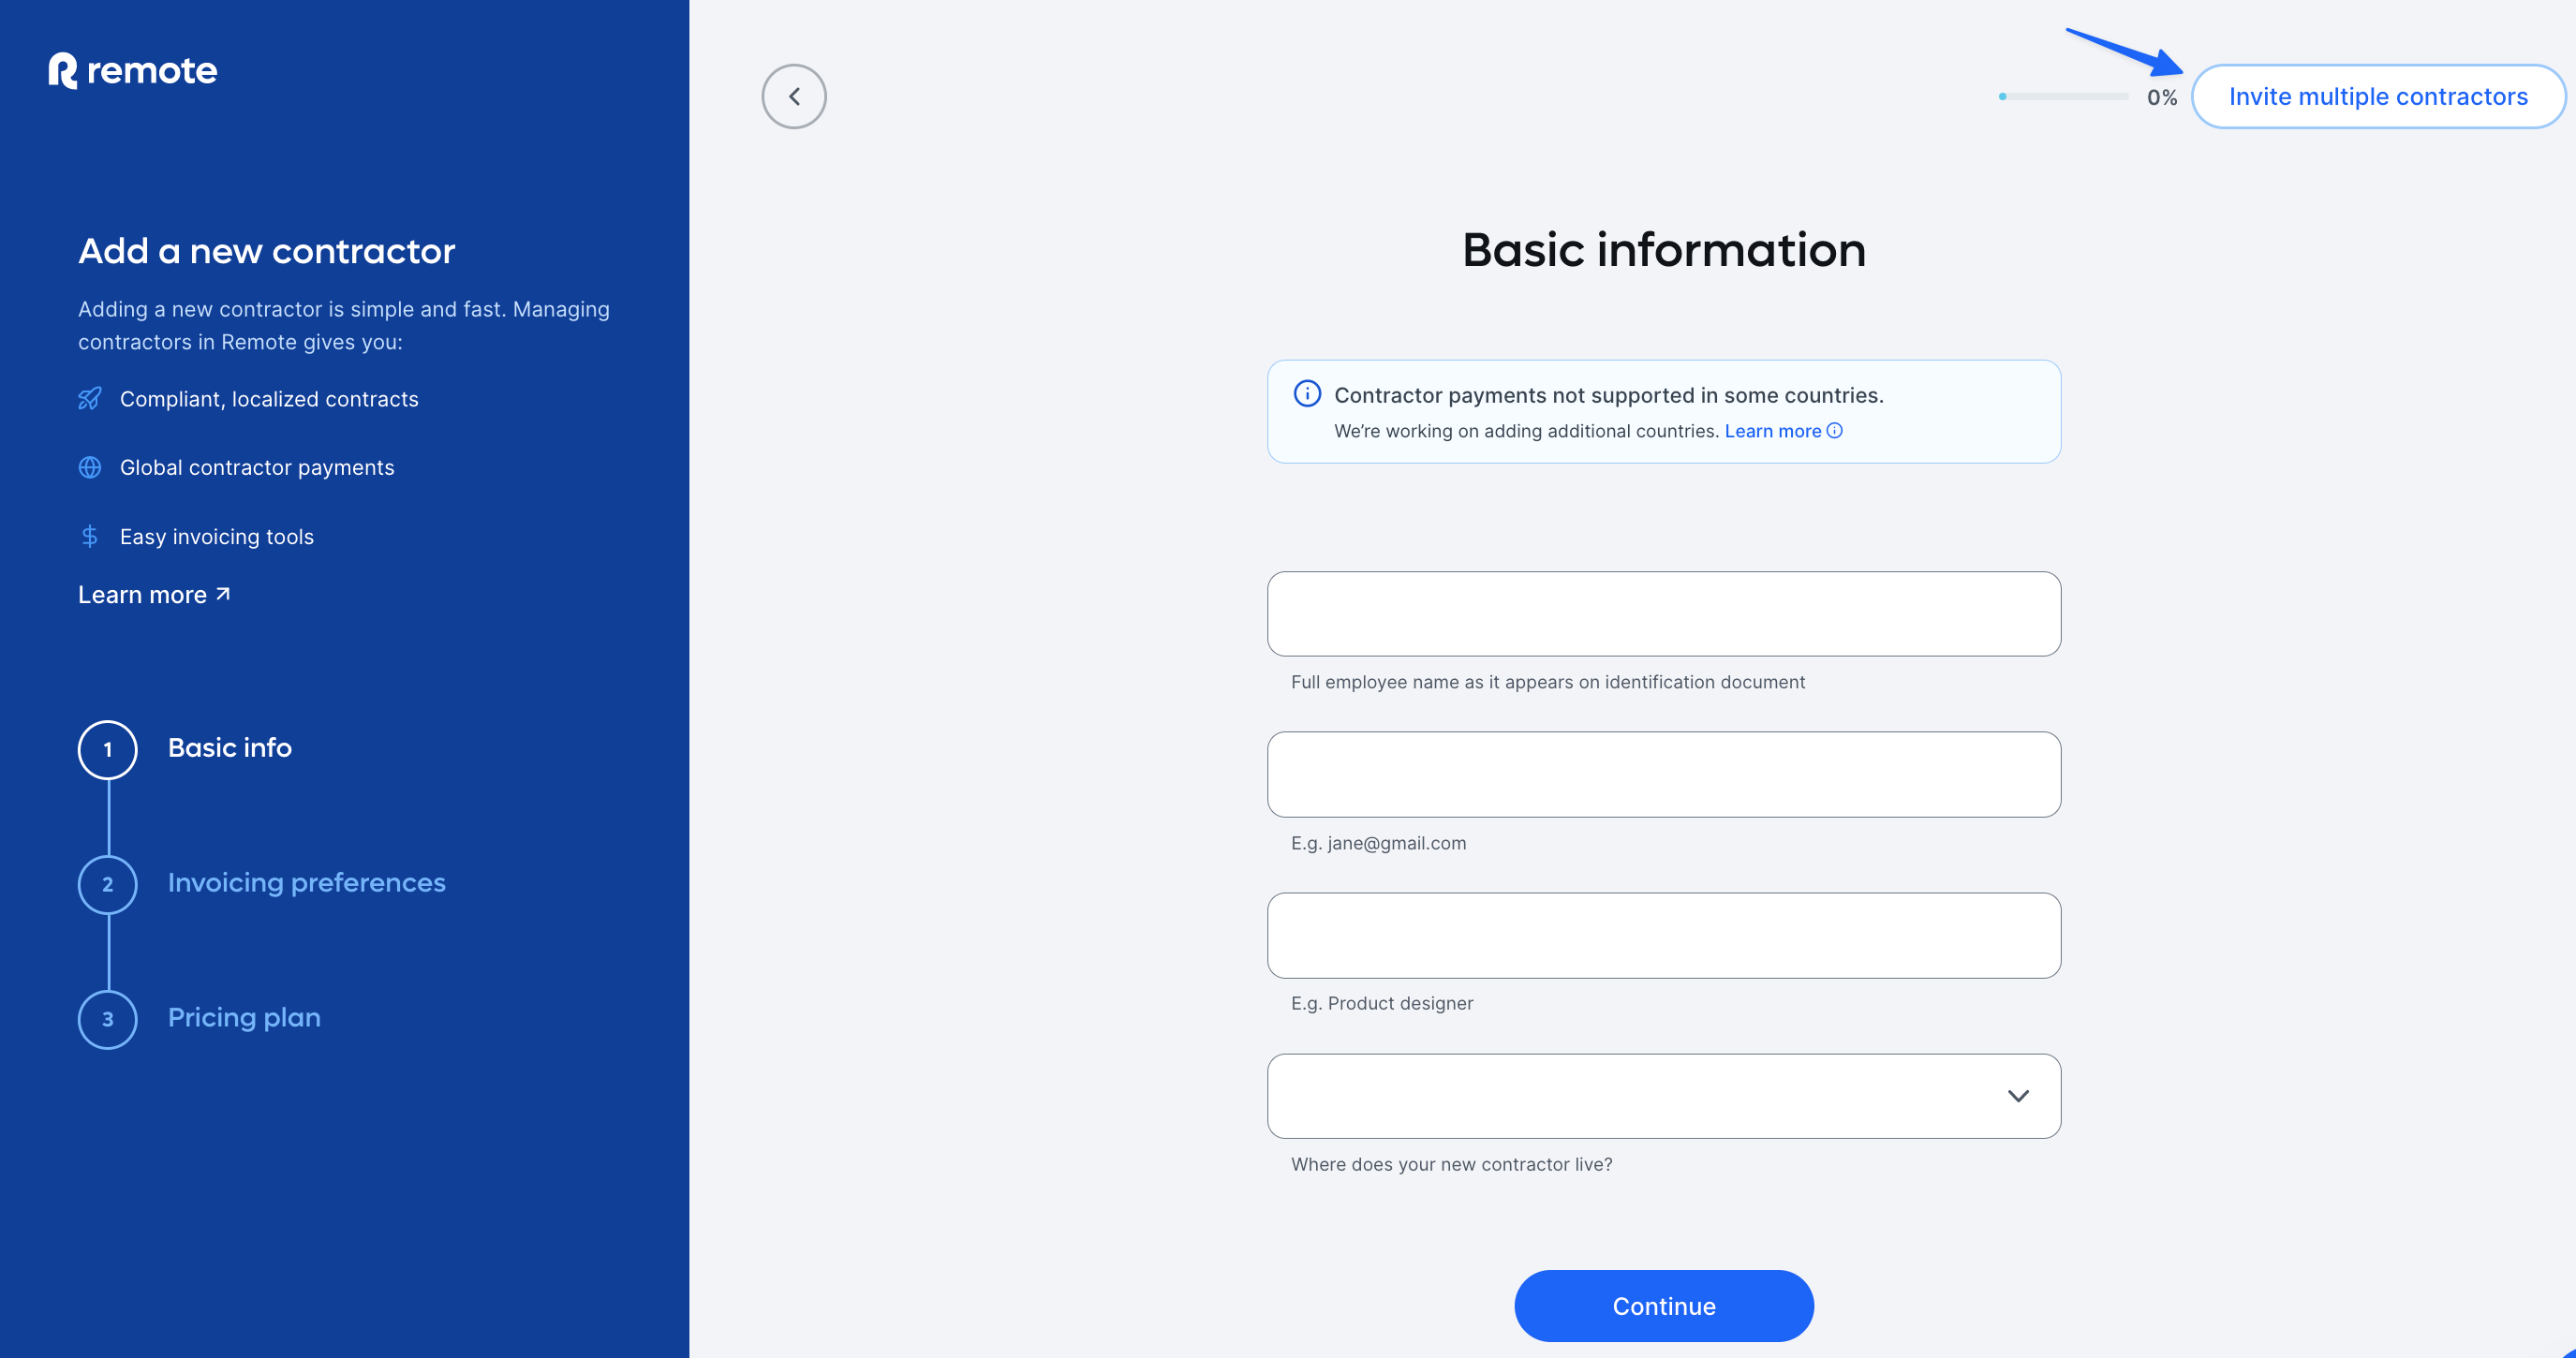Click the info icon after Learn more link
This screenshot has width=2576, height=1358.
click(1835, 430)
